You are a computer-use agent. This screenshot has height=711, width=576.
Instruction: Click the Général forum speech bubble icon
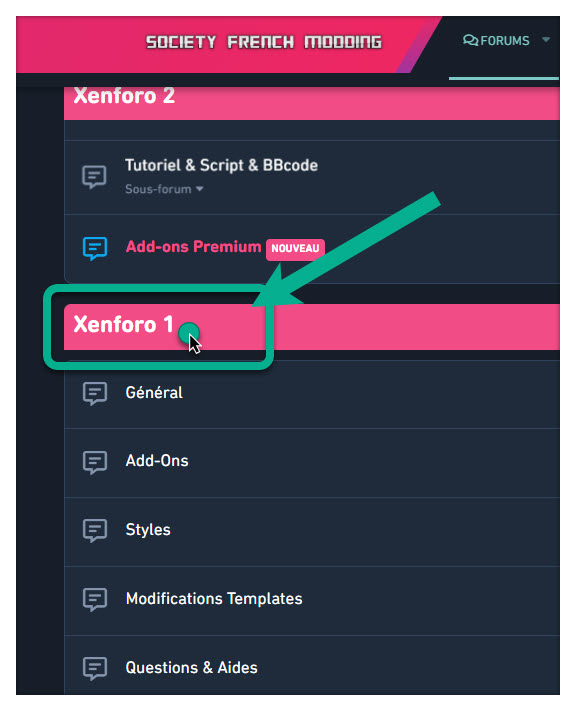[x=95, y=393]
